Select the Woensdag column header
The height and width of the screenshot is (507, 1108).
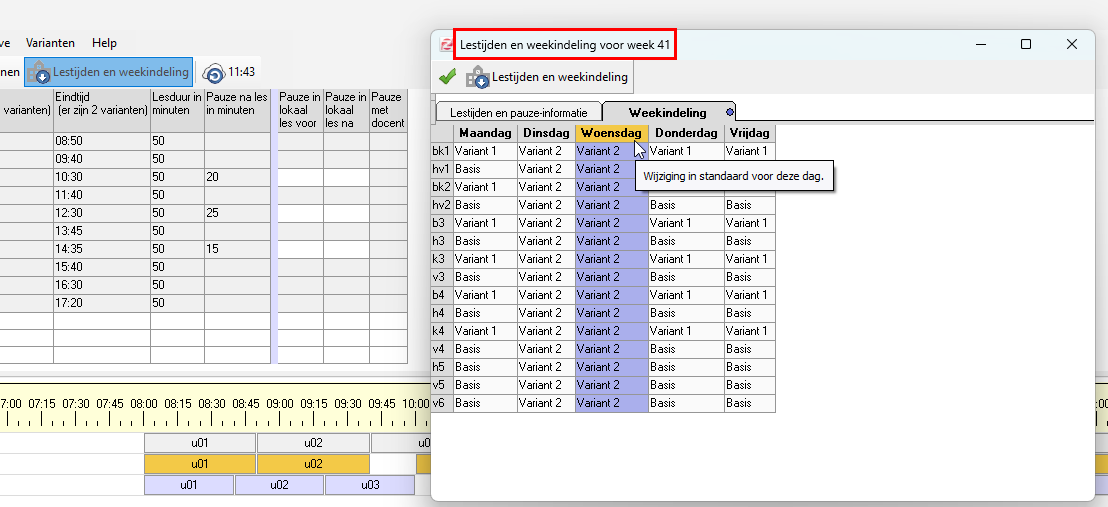[x=611, y=133]
